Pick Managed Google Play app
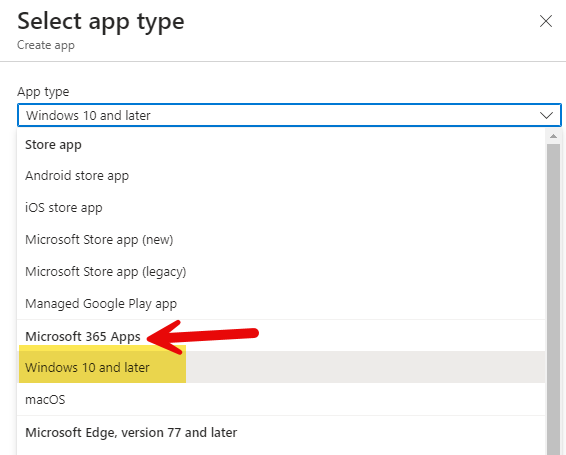 [281, 304]
